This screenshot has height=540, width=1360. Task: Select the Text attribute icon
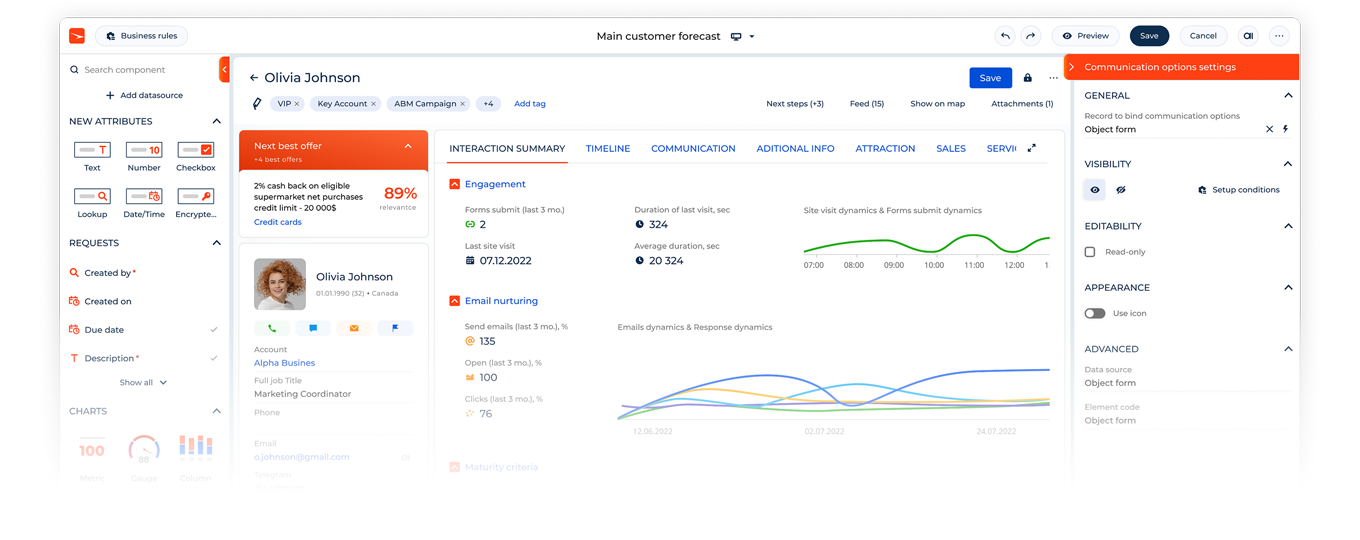click(92, 150)
